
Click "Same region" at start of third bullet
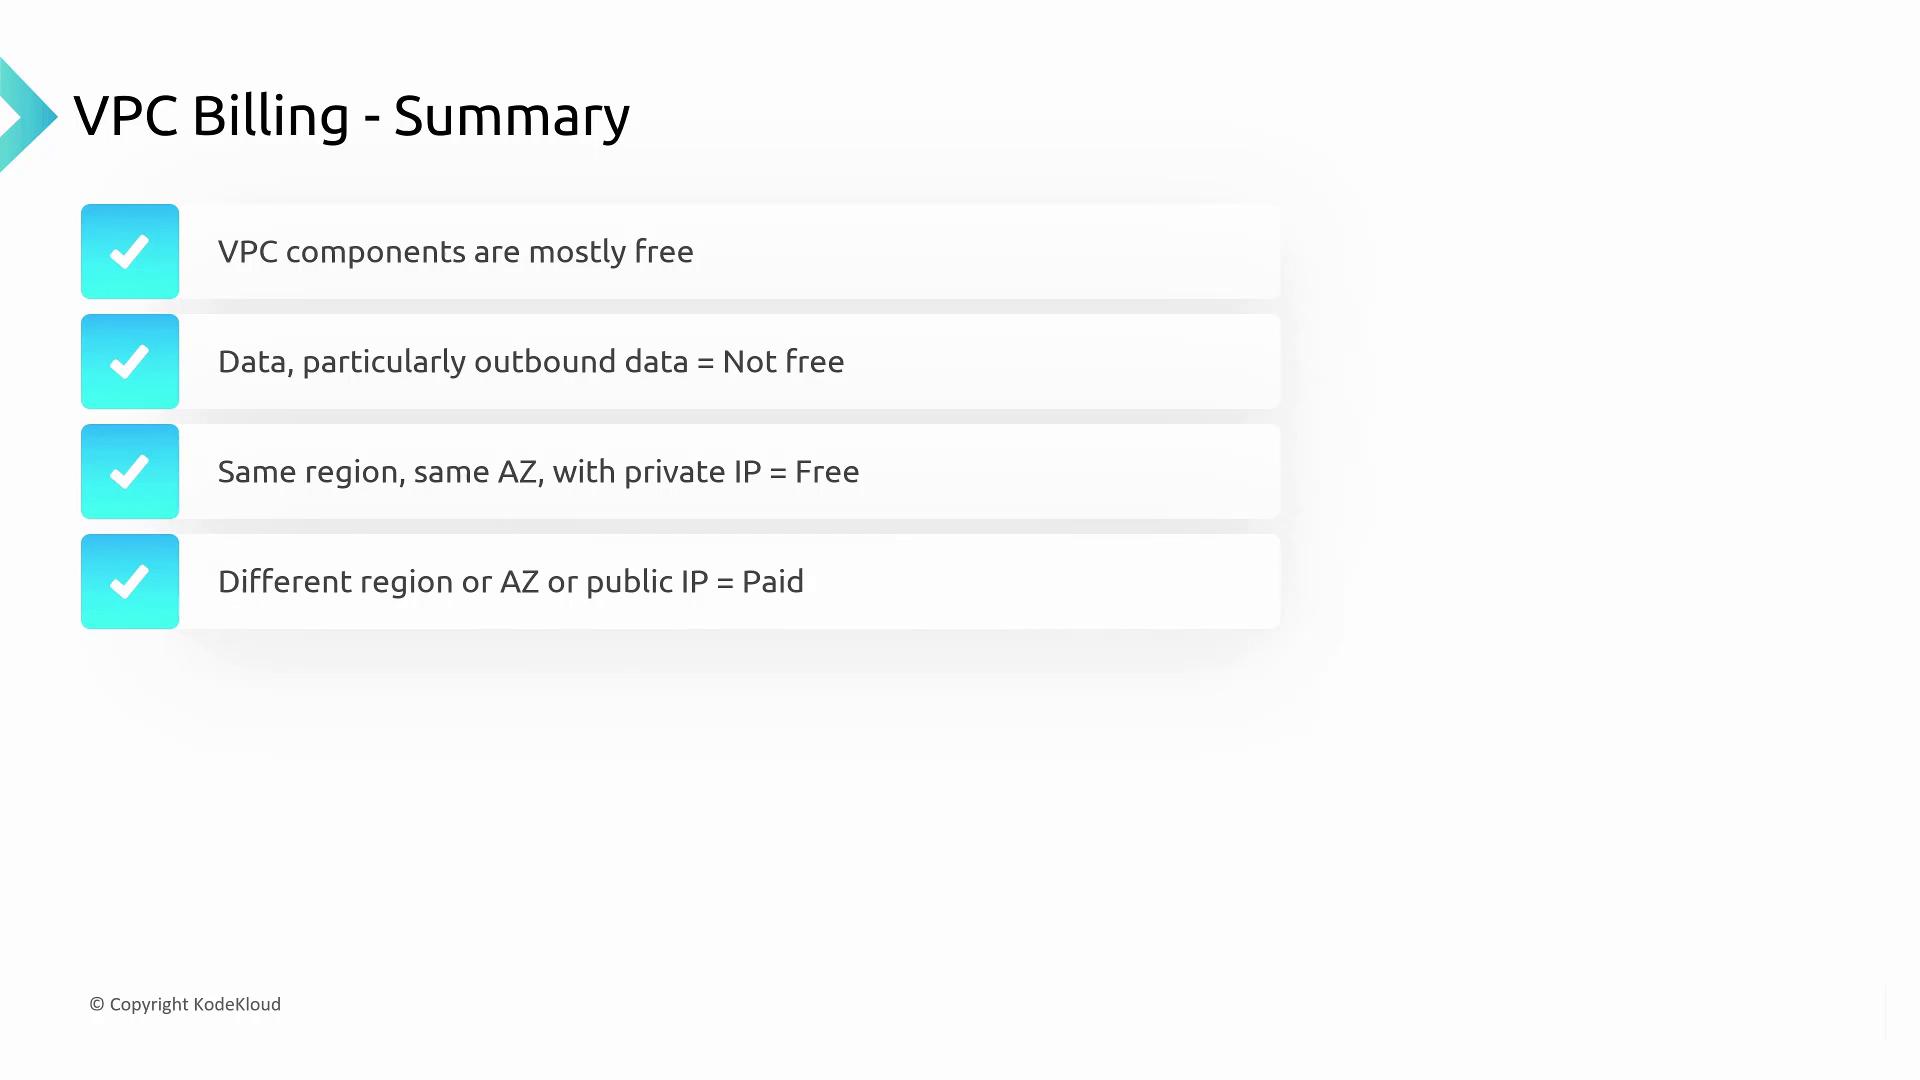click(x=311, y=472)
